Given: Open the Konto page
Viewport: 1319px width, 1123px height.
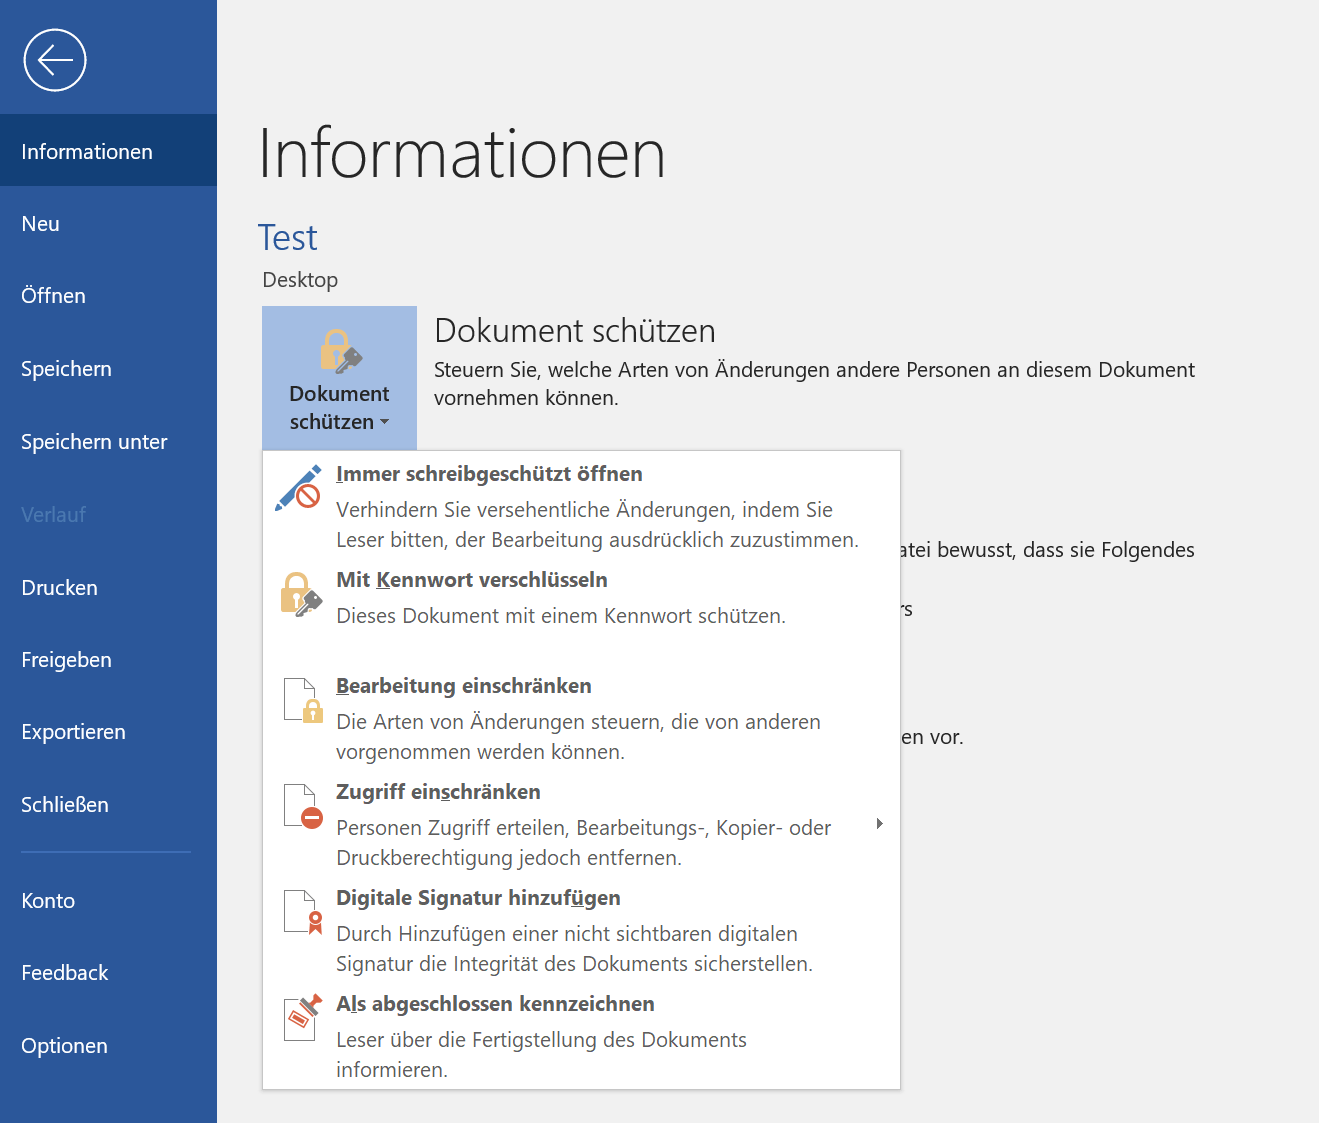Looking at the screenshot, I should [108, 901].
